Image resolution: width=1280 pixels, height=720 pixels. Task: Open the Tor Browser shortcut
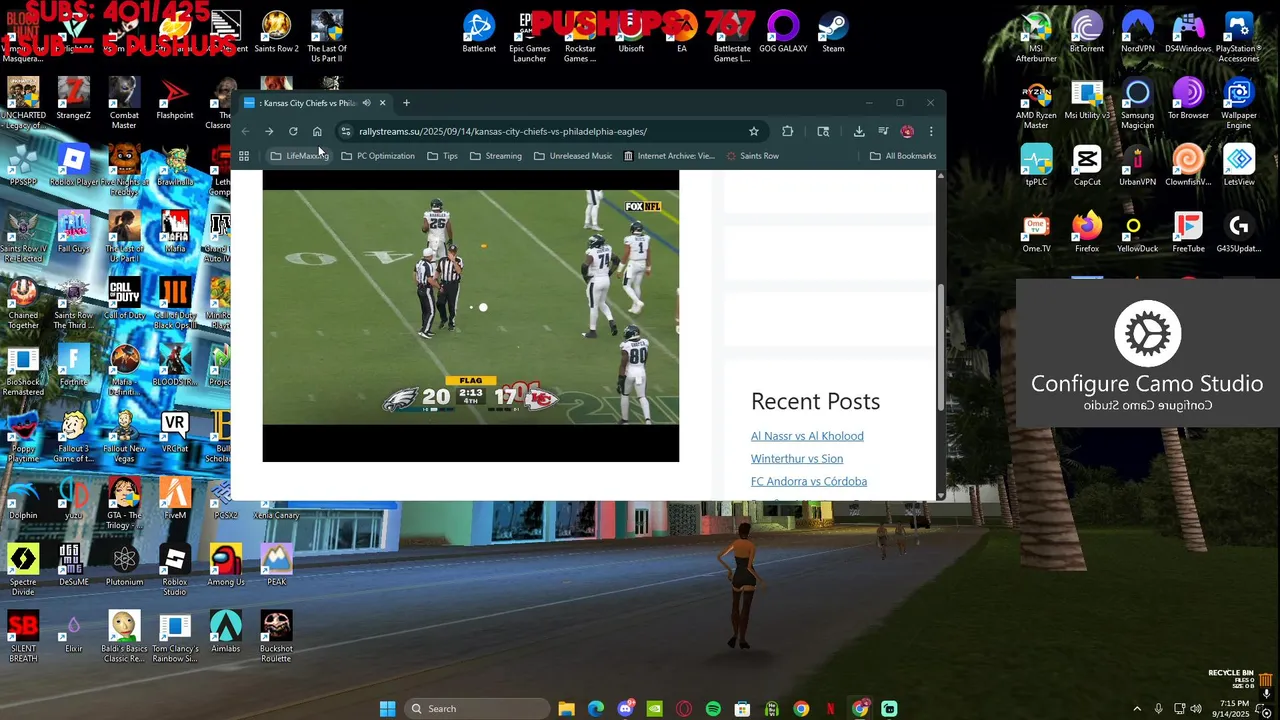coord(1188,100)
